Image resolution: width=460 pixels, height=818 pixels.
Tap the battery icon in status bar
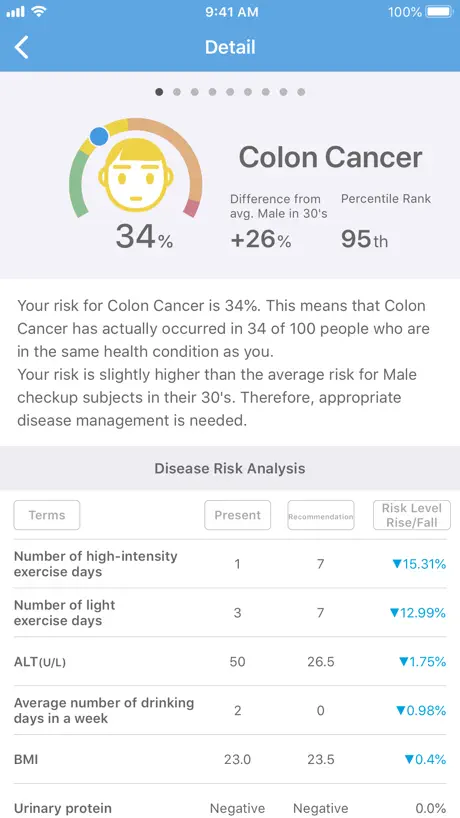point(439,11)
